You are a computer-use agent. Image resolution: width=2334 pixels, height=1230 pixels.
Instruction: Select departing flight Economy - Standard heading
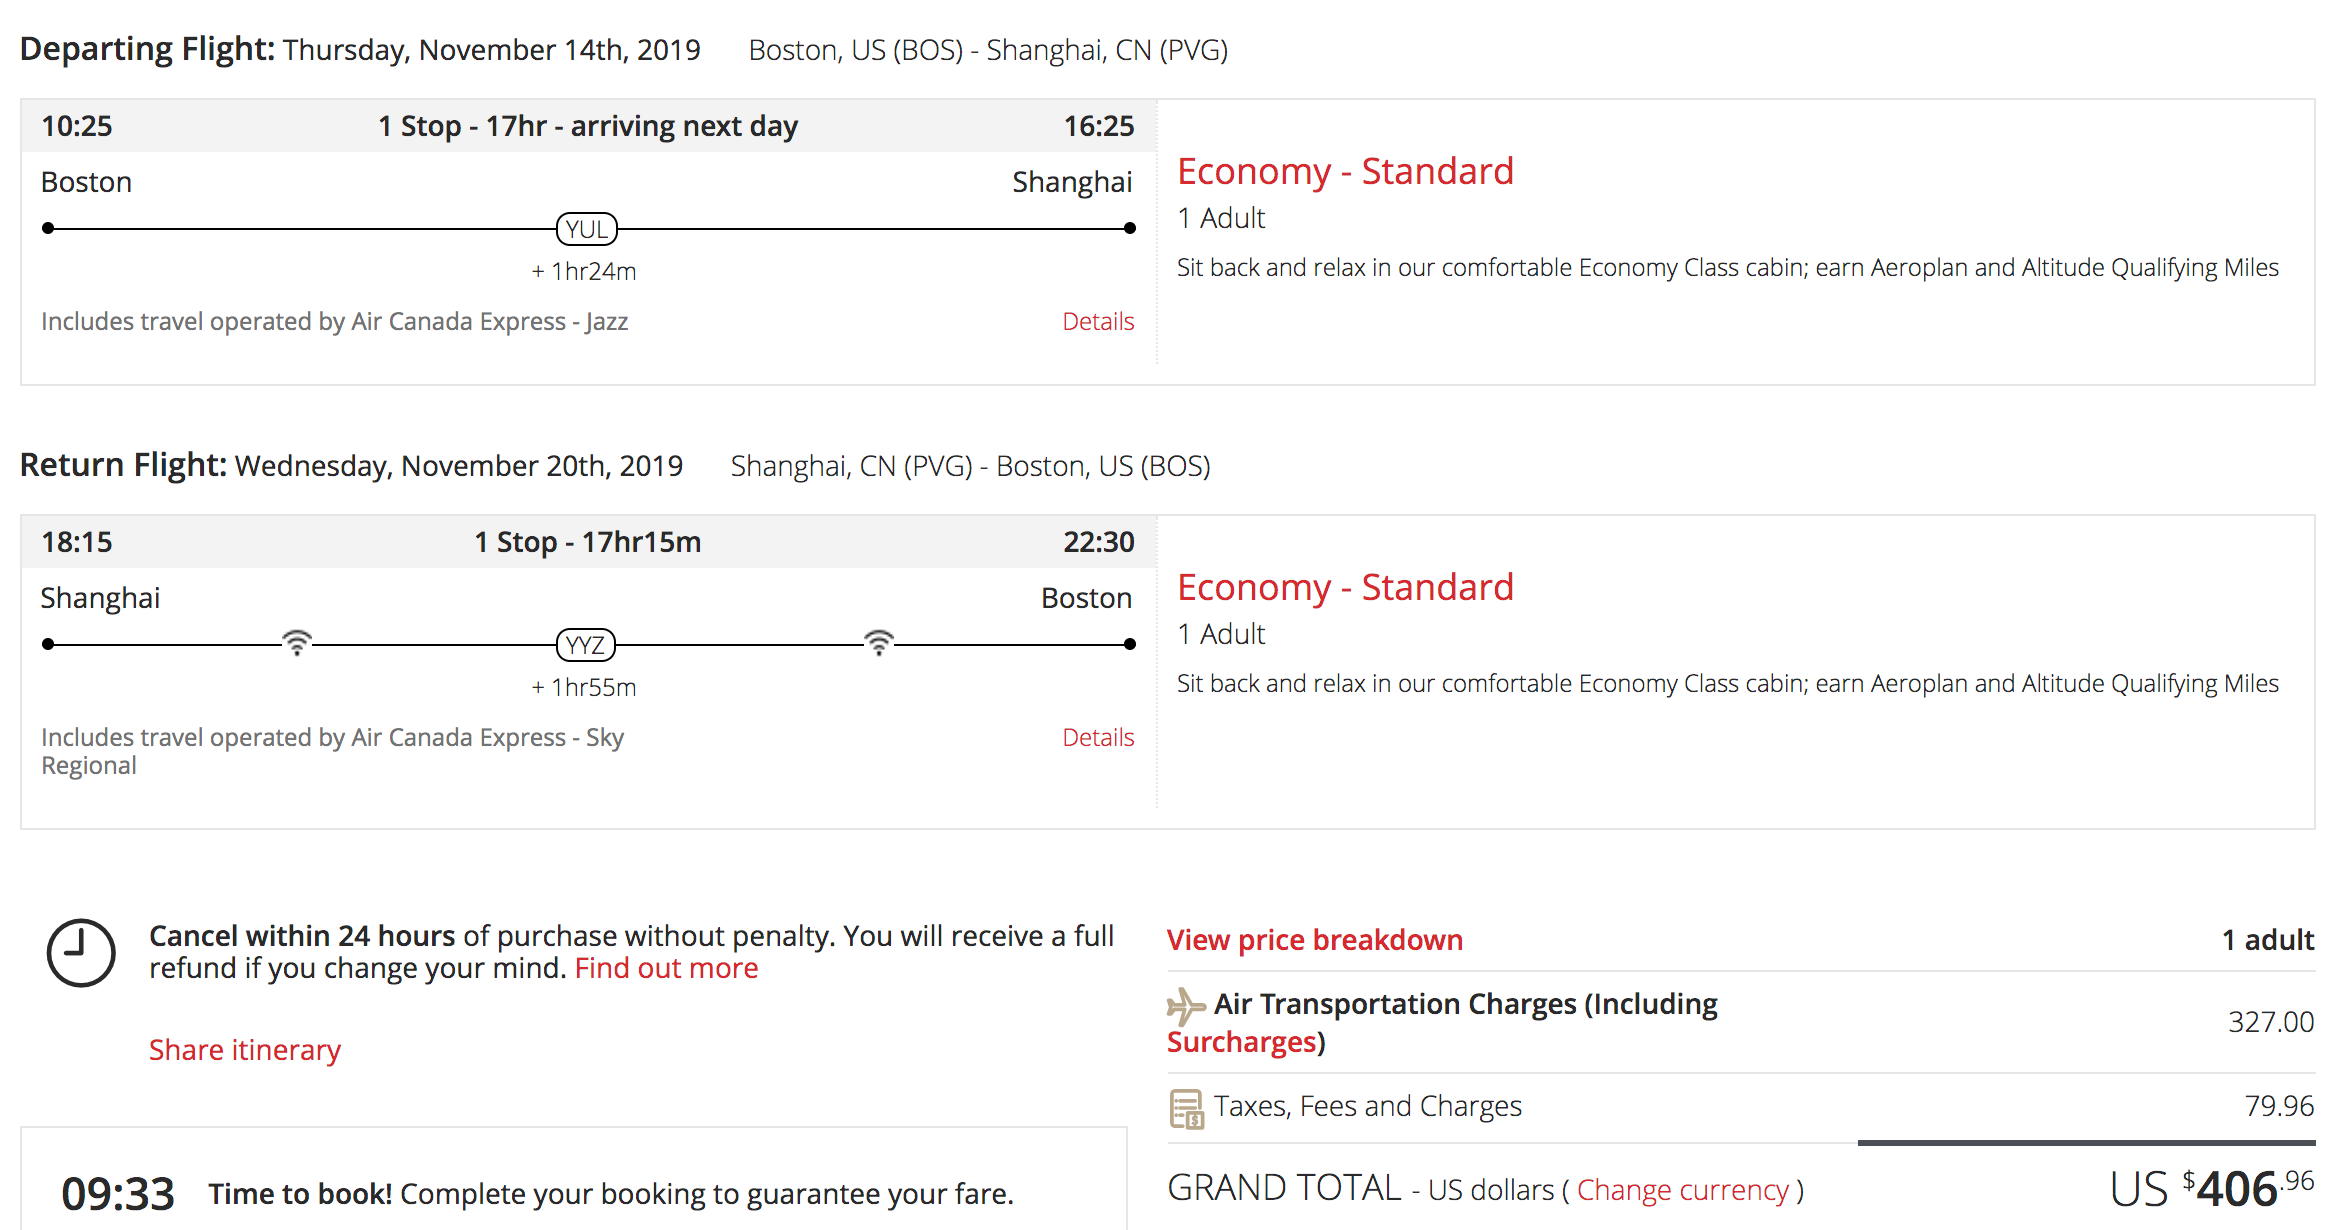point(1345,171)
